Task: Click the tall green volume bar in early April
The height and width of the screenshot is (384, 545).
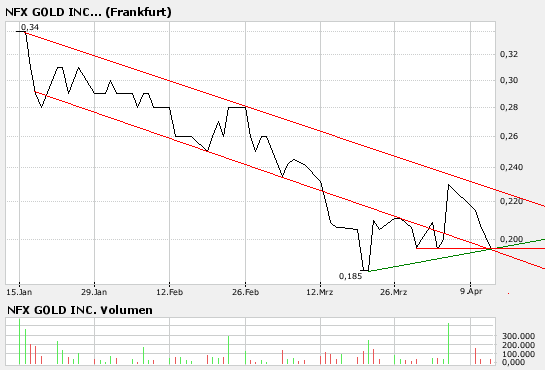Action: pos(448,344)
